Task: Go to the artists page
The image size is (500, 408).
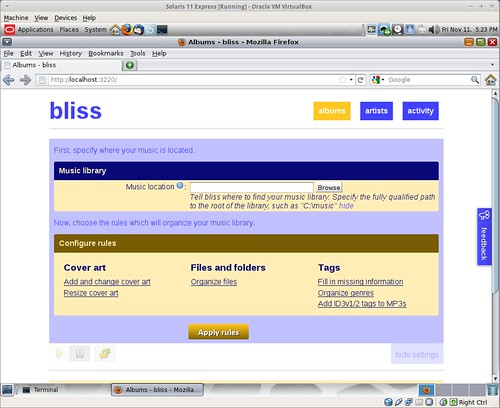Action: click(x=376, y=111)
